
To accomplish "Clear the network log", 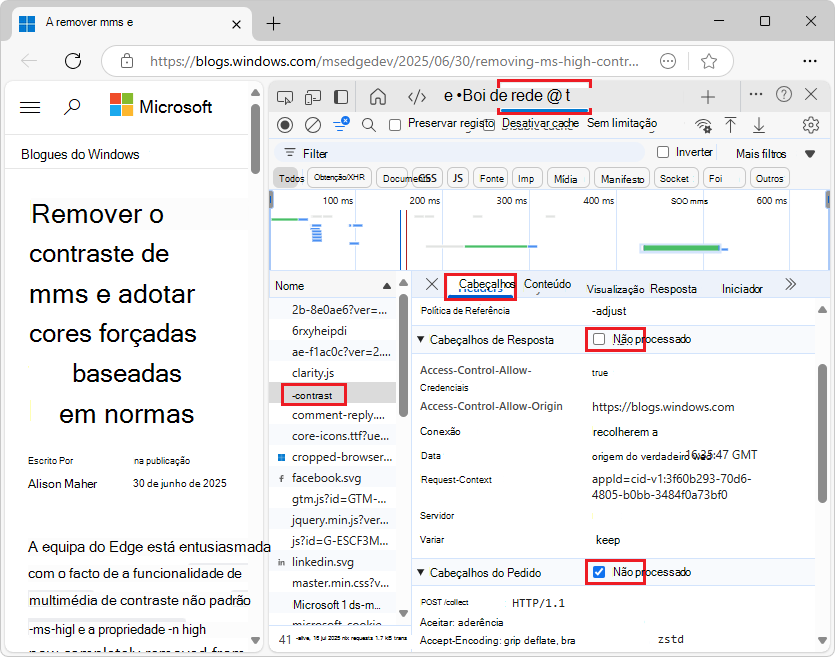I will tap(311, 124).
